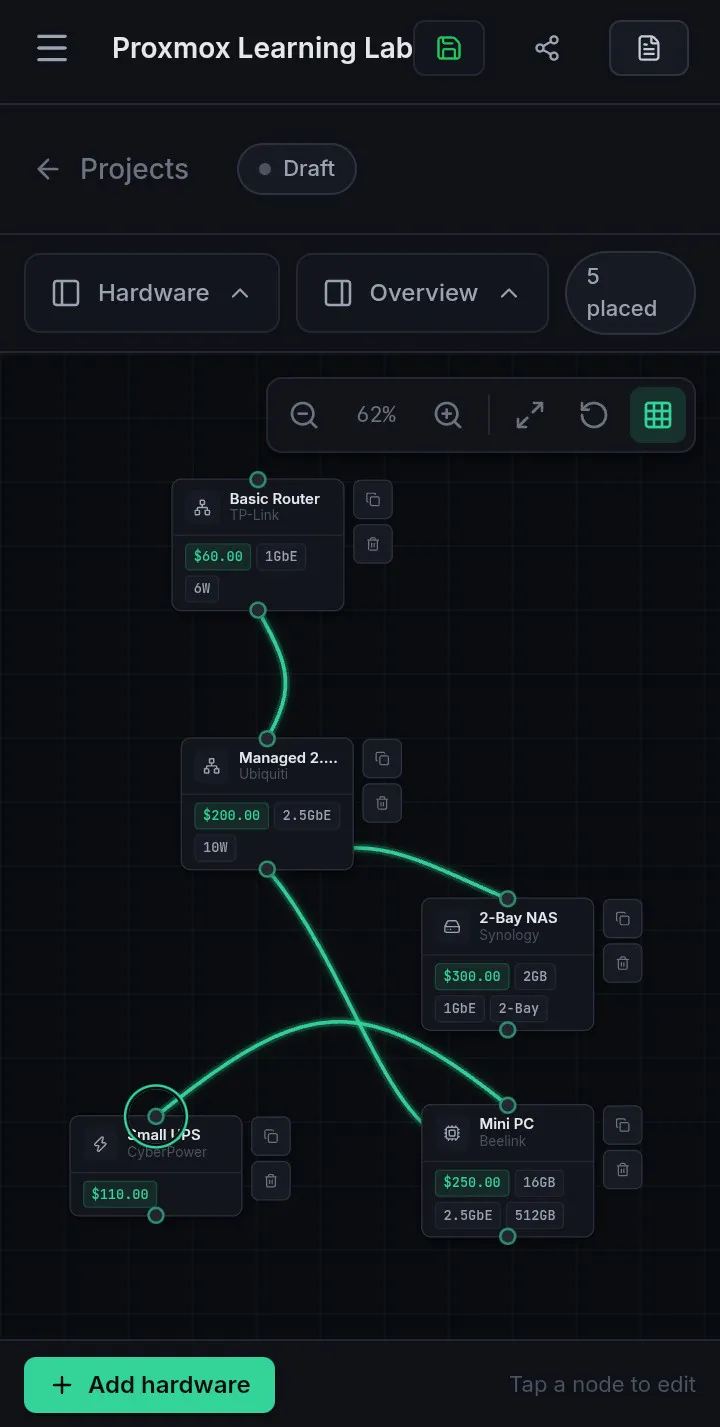This screenshot has height=1427, width=720.
Task: Duplicate the Basic Router node
Action: [373, 499]
